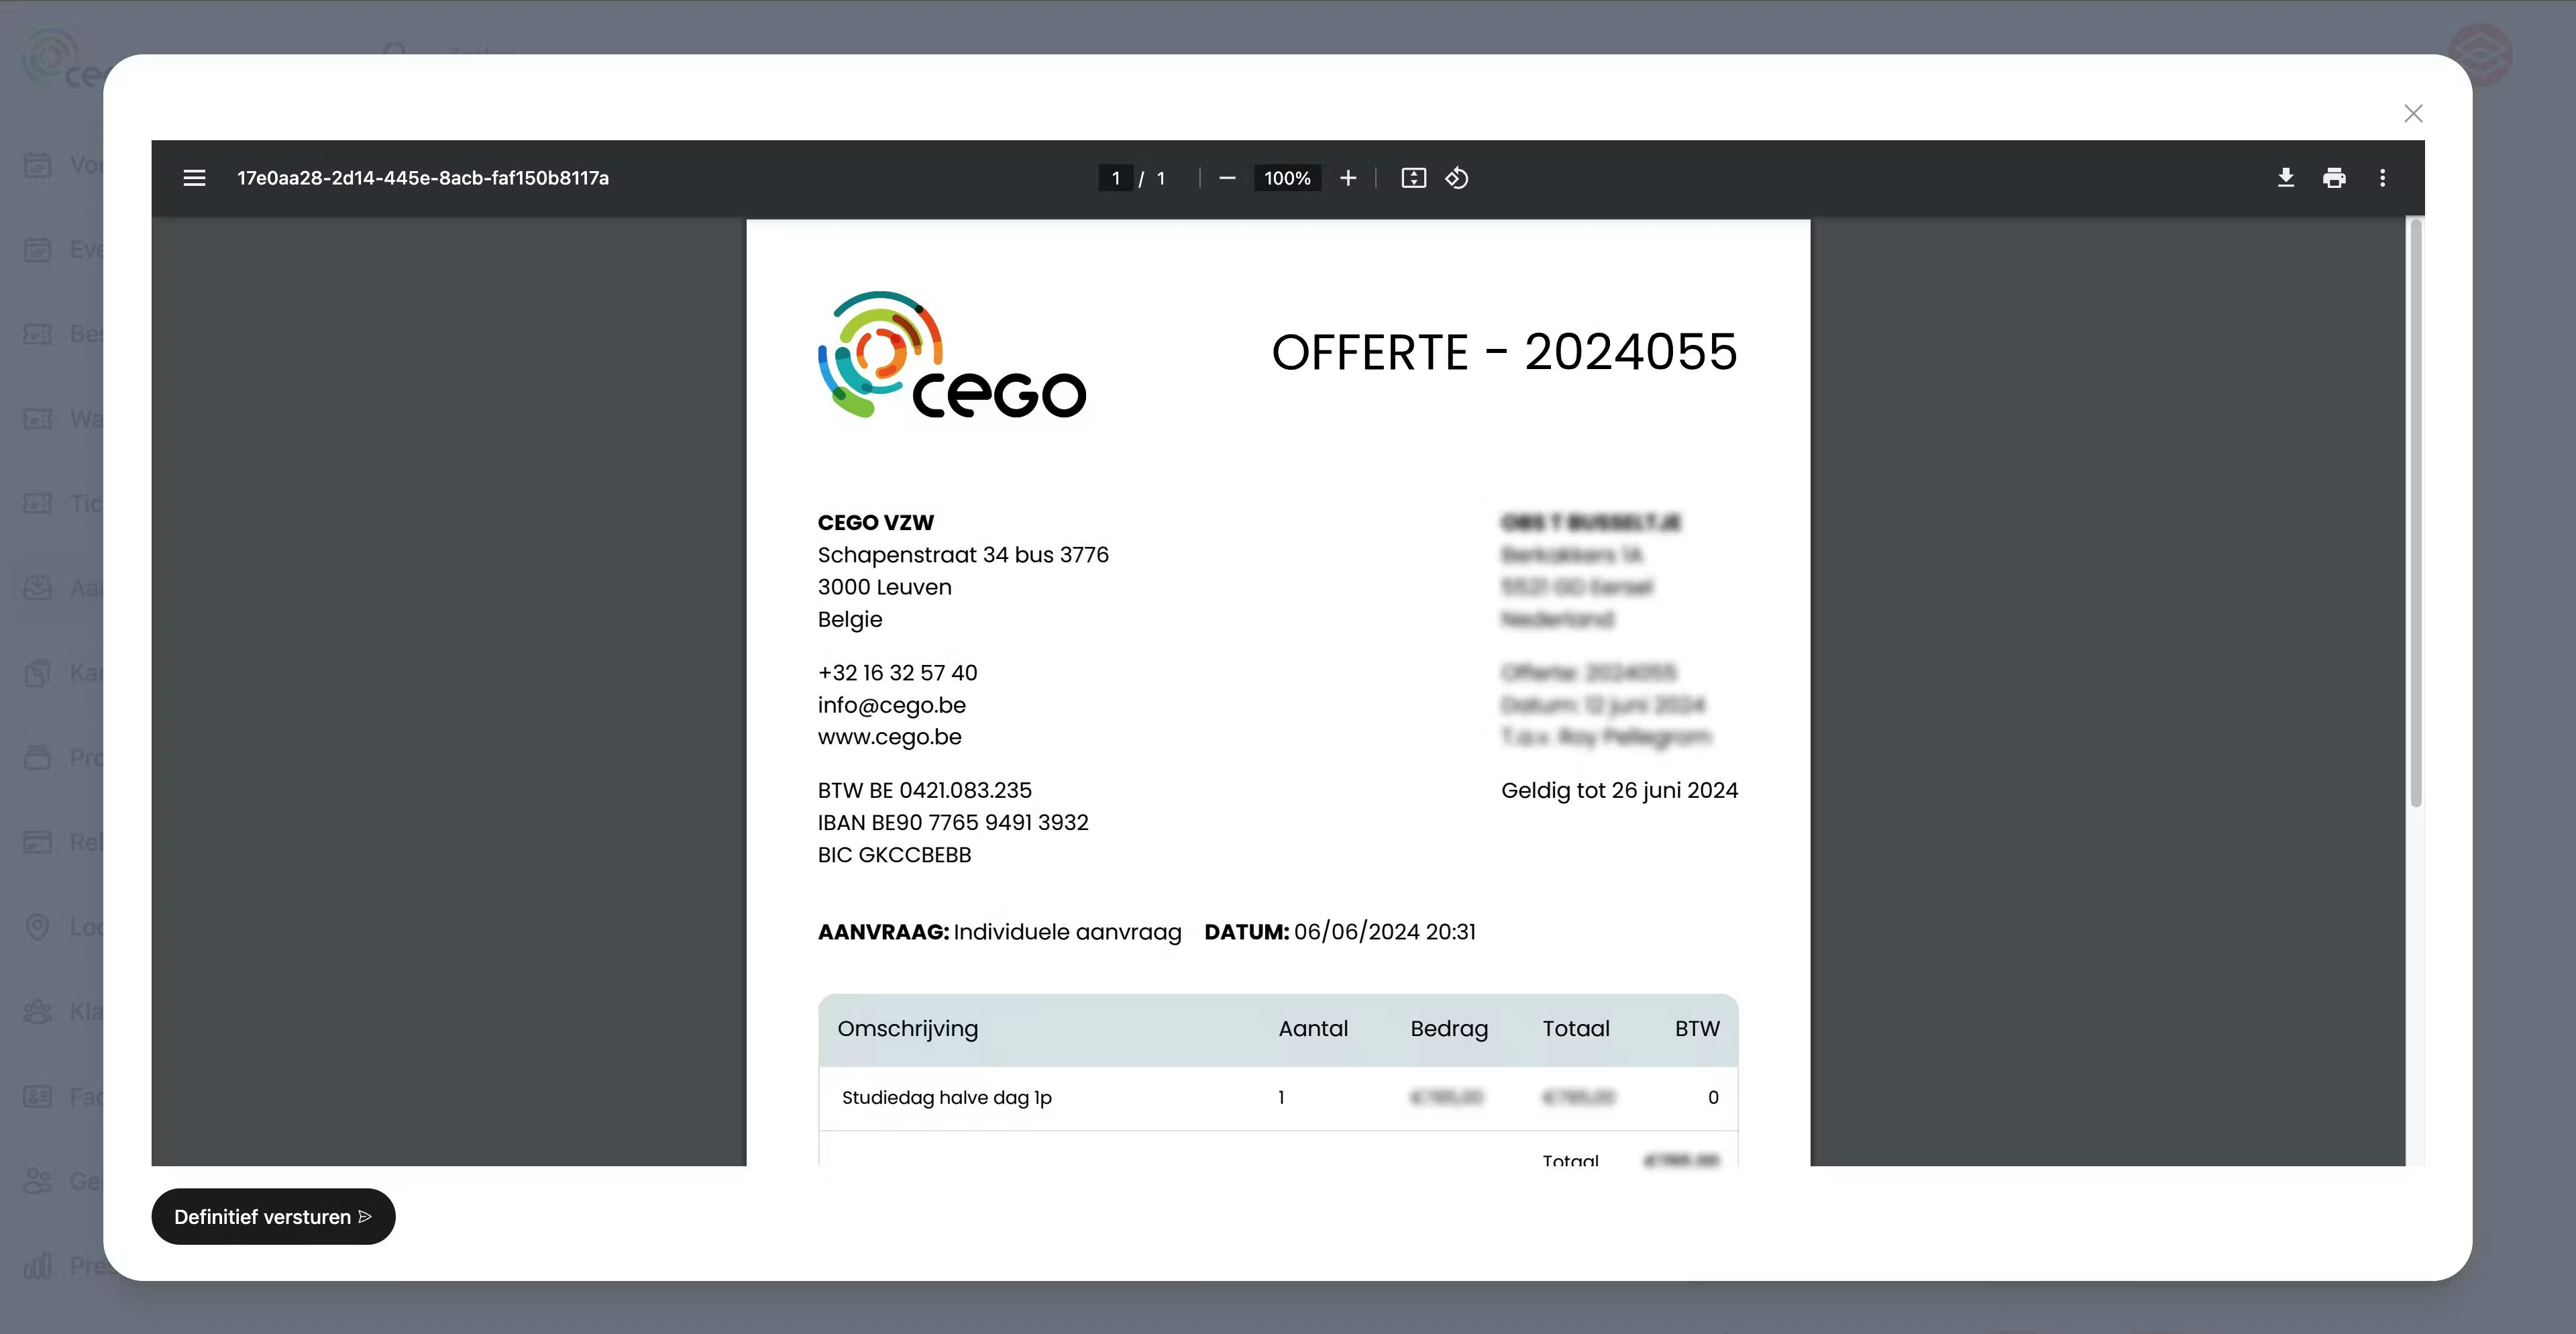Select the BTW BE 0421.083.235 line
This screenshot has width=2576, height=1334.
point(924,790)
